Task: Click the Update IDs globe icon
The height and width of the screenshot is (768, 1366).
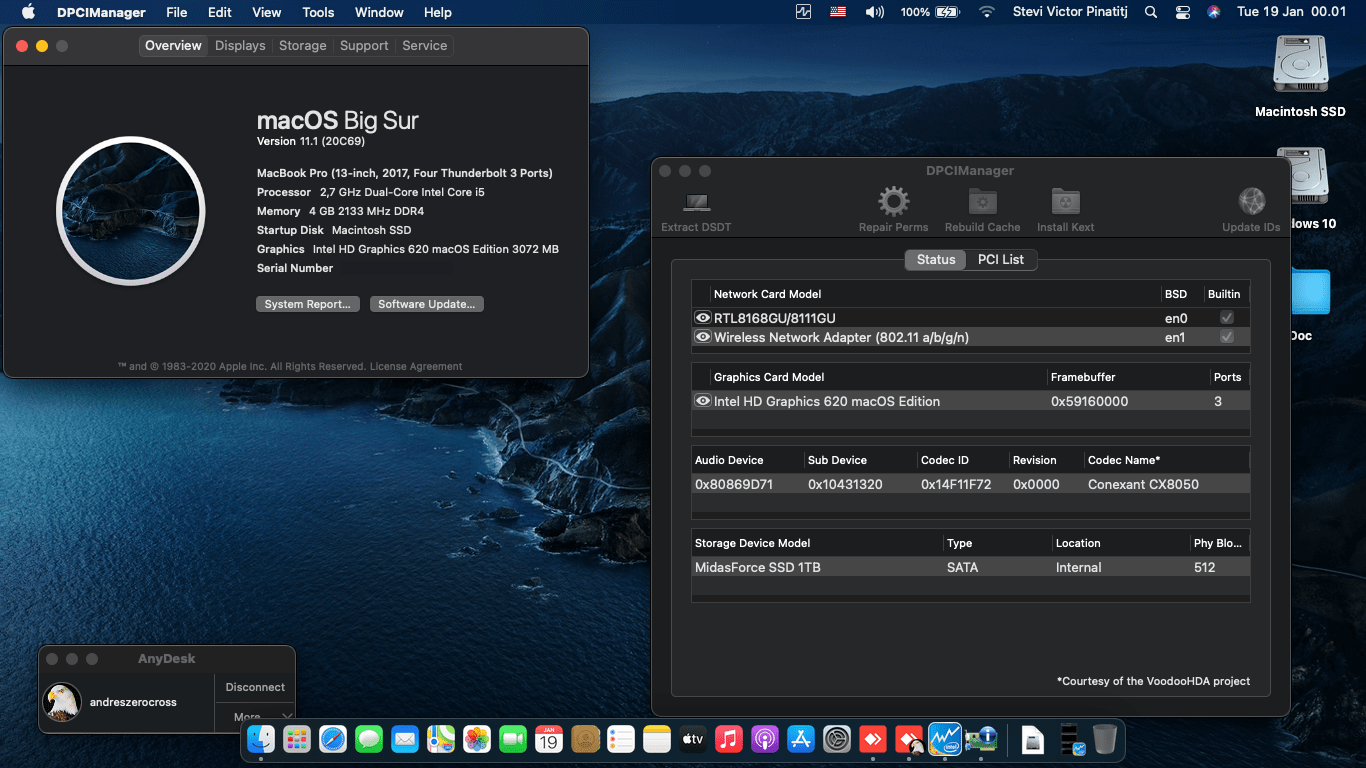Action: point(1252,202)
